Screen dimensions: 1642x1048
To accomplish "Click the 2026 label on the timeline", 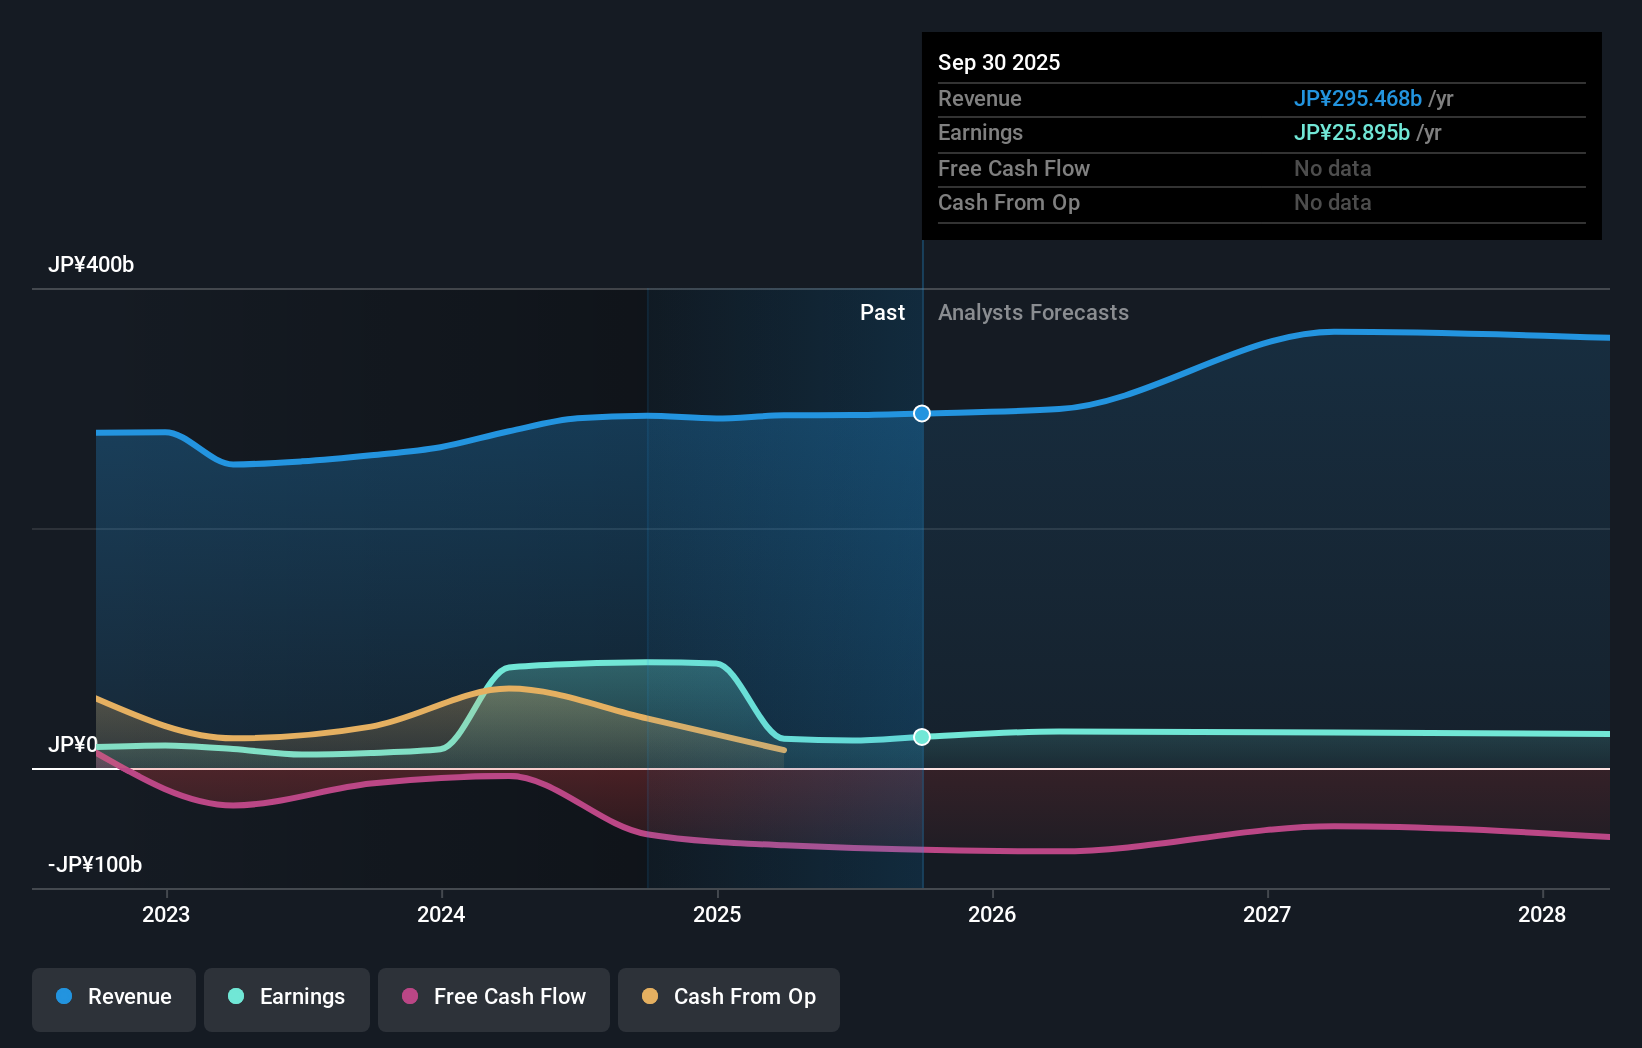I will point(992,914).
